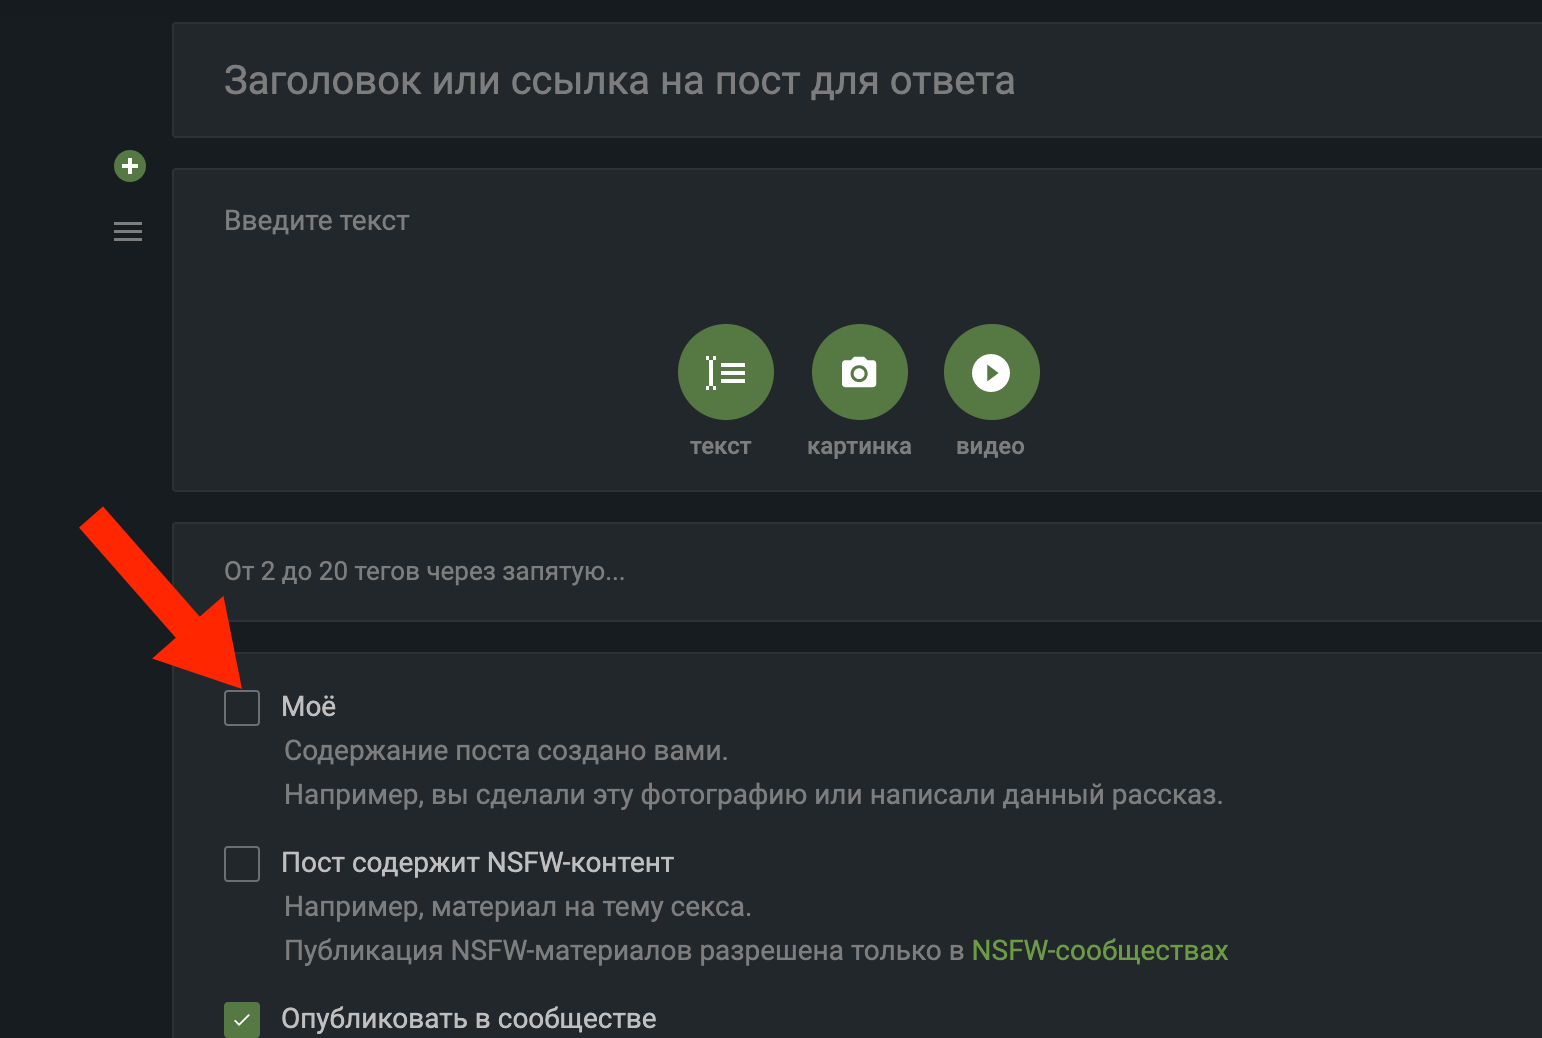
Task: Click the "текст" label under the icon
Action: (x=720, y=446)
